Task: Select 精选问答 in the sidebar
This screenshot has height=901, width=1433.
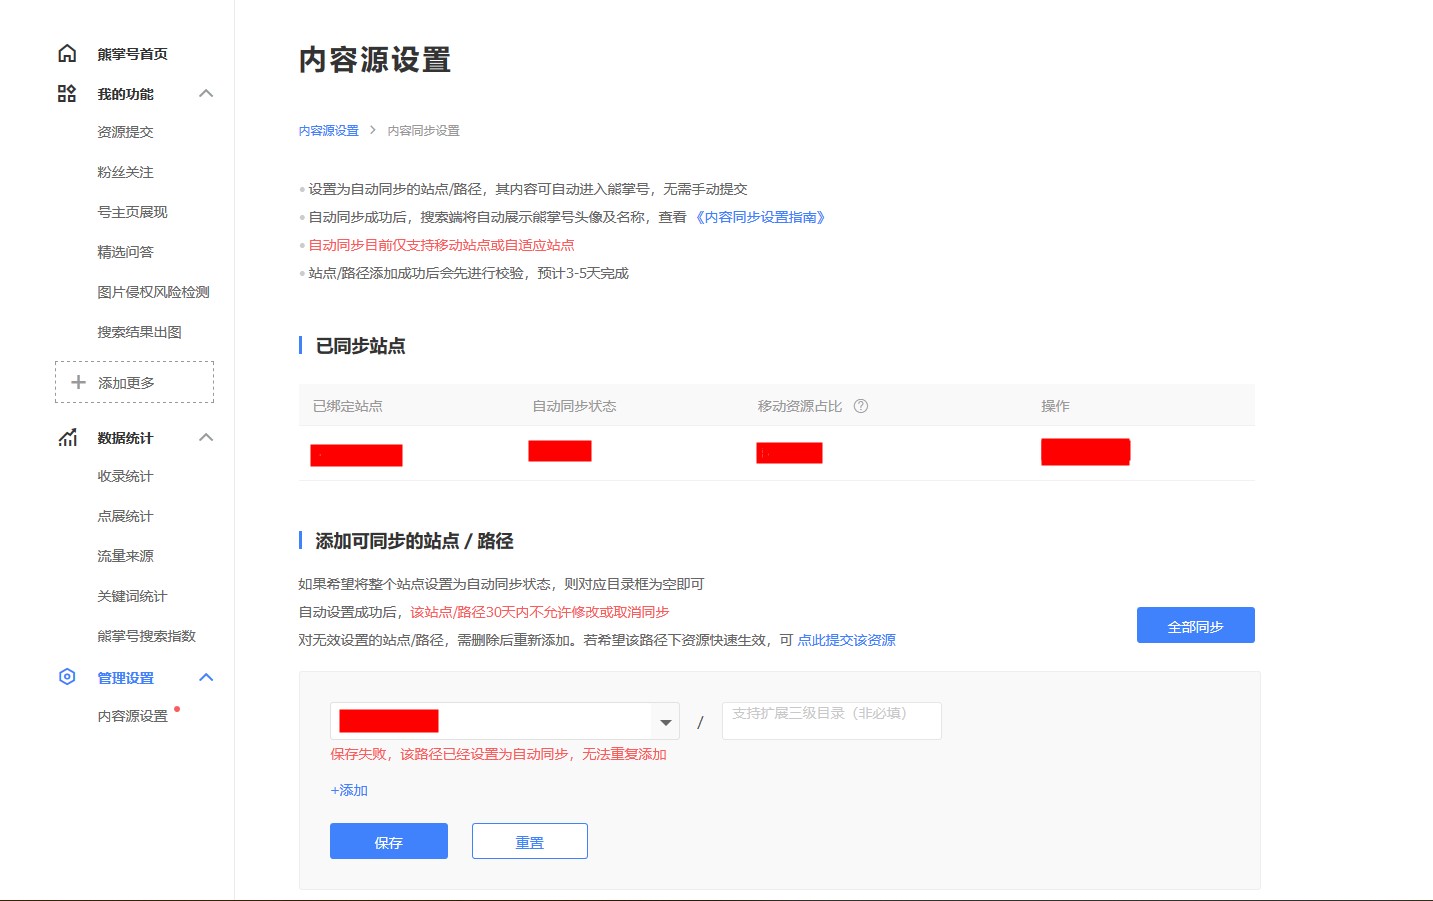Action: coord(125,252)
